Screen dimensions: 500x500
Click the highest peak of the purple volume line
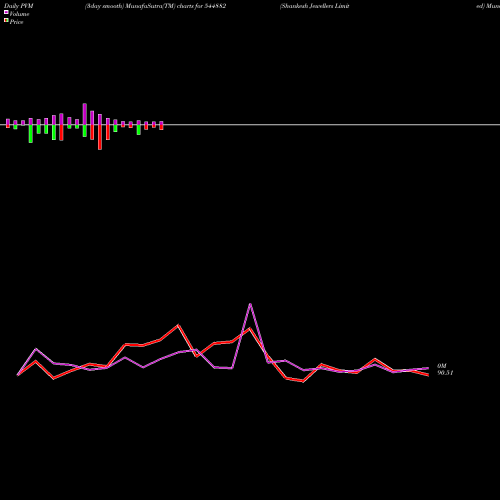click(250, 304)
